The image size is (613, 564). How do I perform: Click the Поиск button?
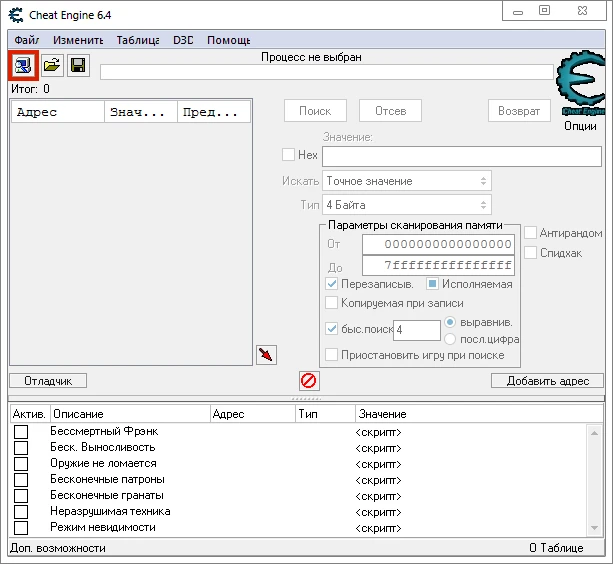315,111
